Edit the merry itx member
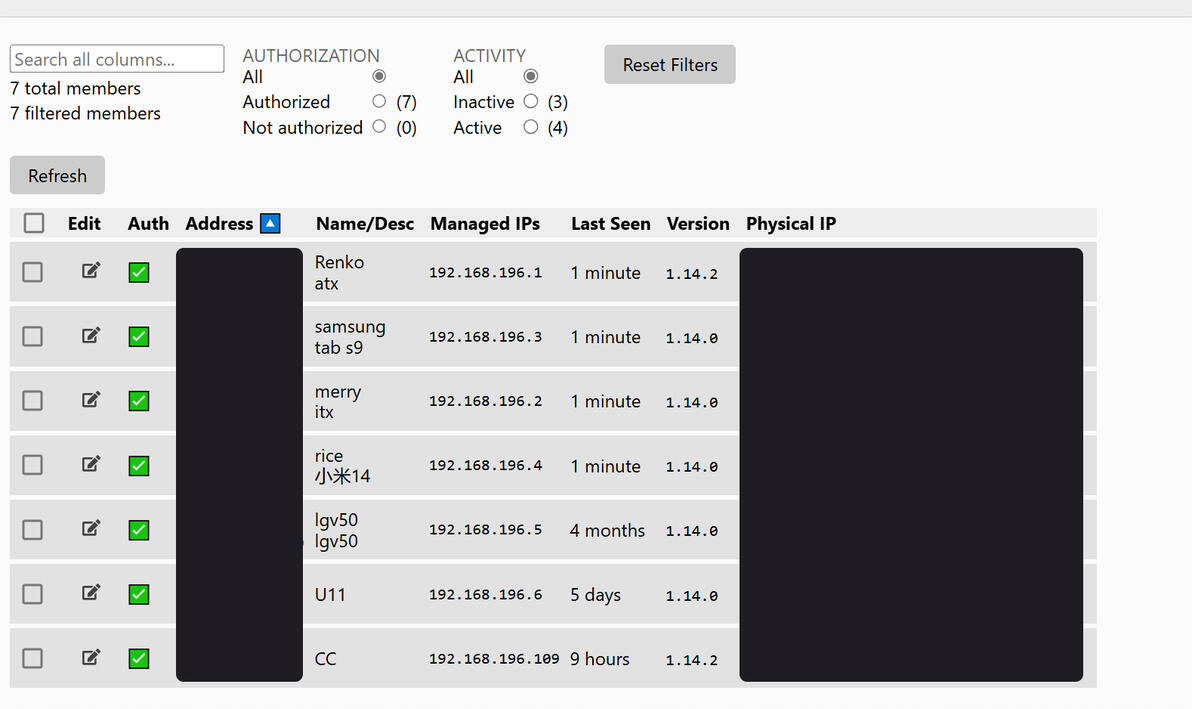1192x709 pixels. click(x=91, y=400)
